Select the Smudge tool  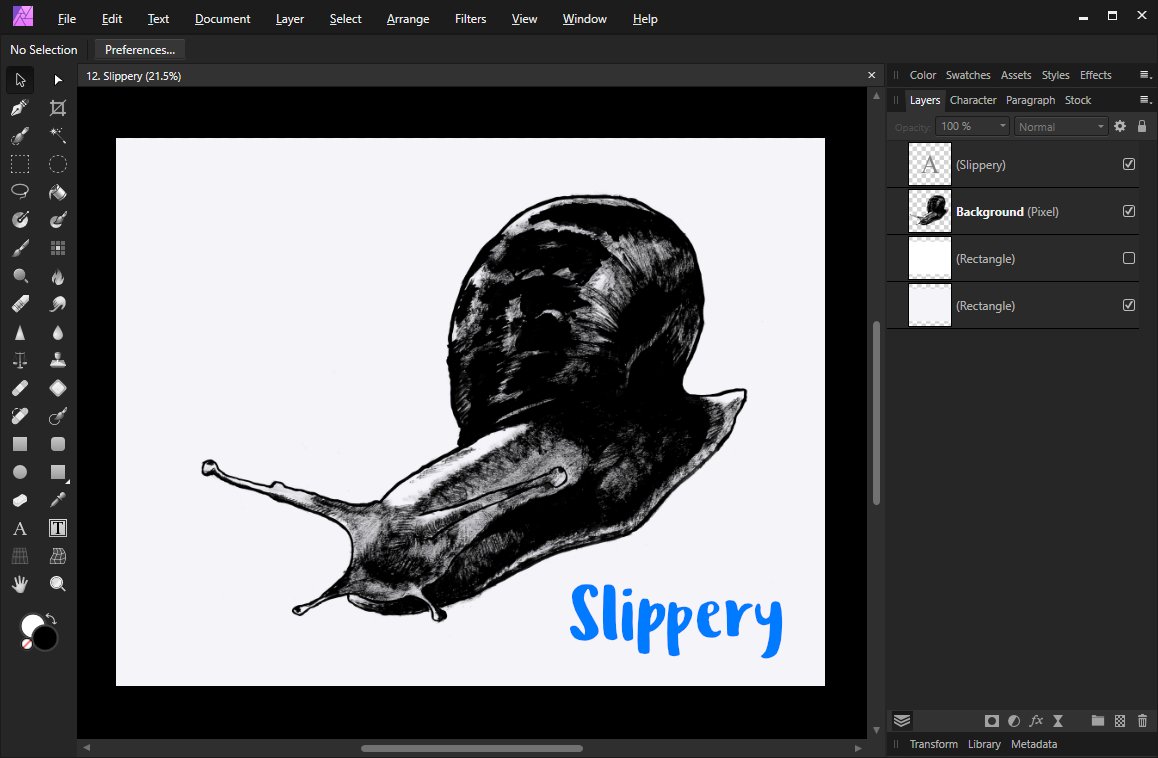[x=58, y=304]
